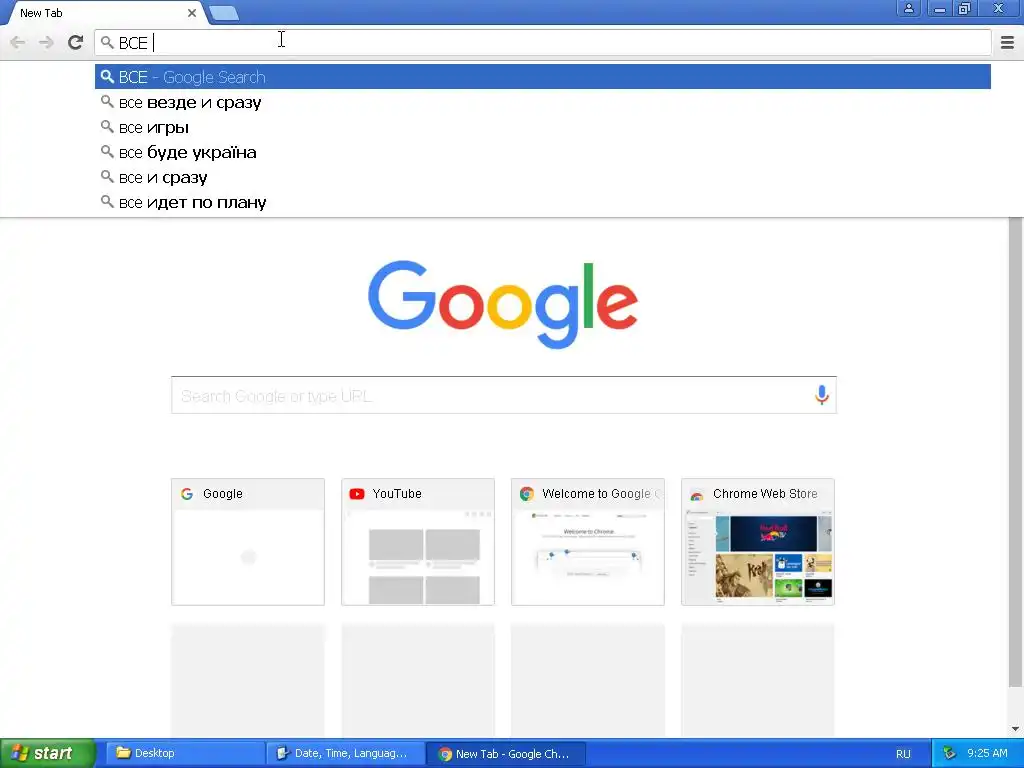Open the Google most-visited tile
The width and height of the screenshot is (1024, 768).
click(248, 542)
